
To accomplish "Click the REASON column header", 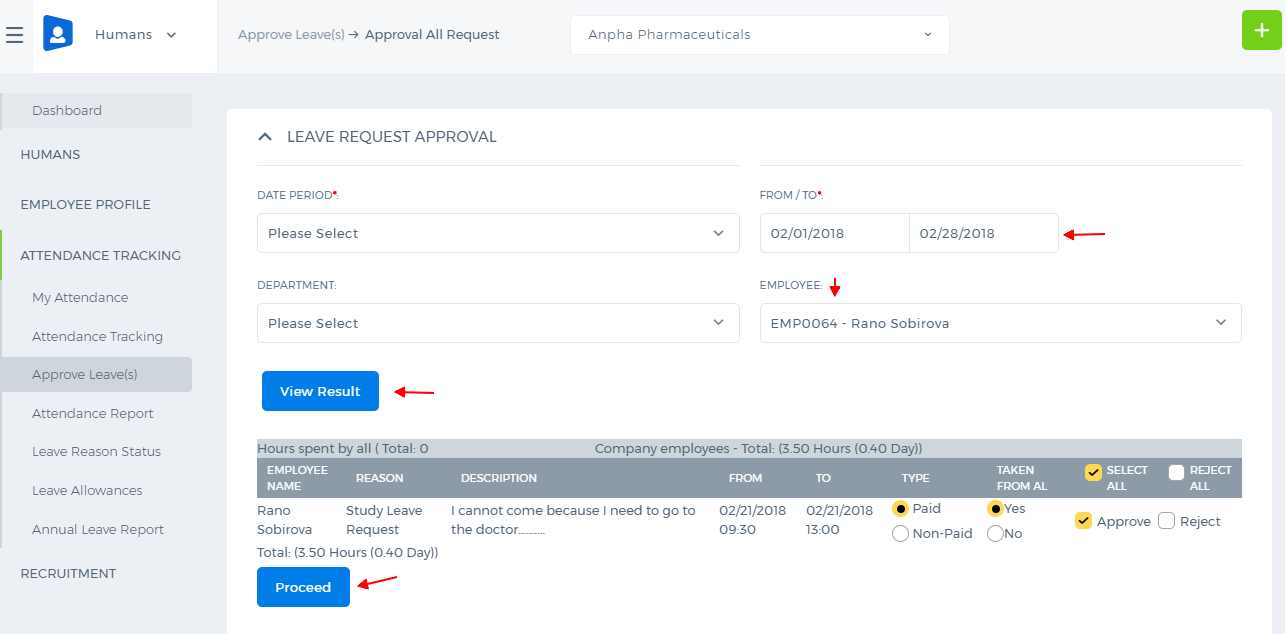I will click(x=380, y=478).
